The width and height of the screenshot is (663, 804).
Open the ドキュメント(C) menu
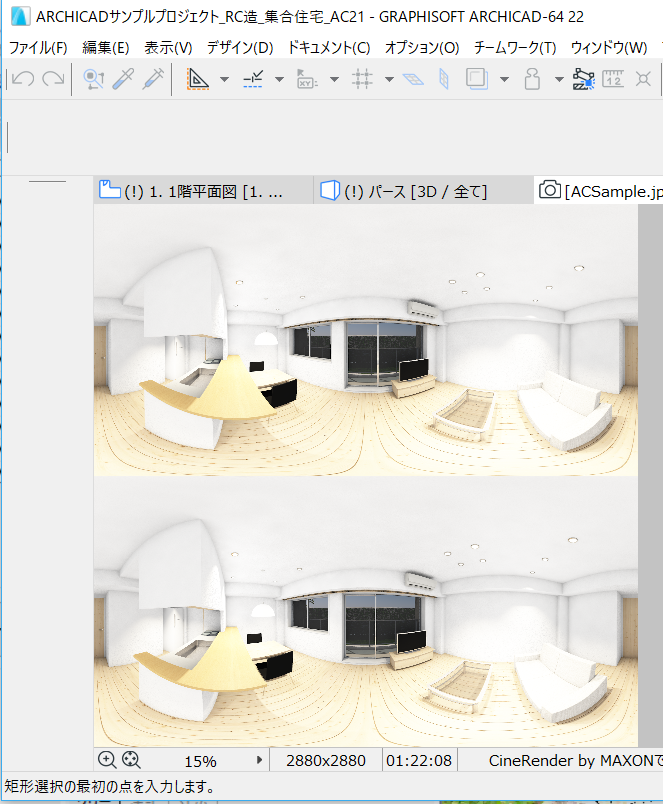tap(329, 48)
